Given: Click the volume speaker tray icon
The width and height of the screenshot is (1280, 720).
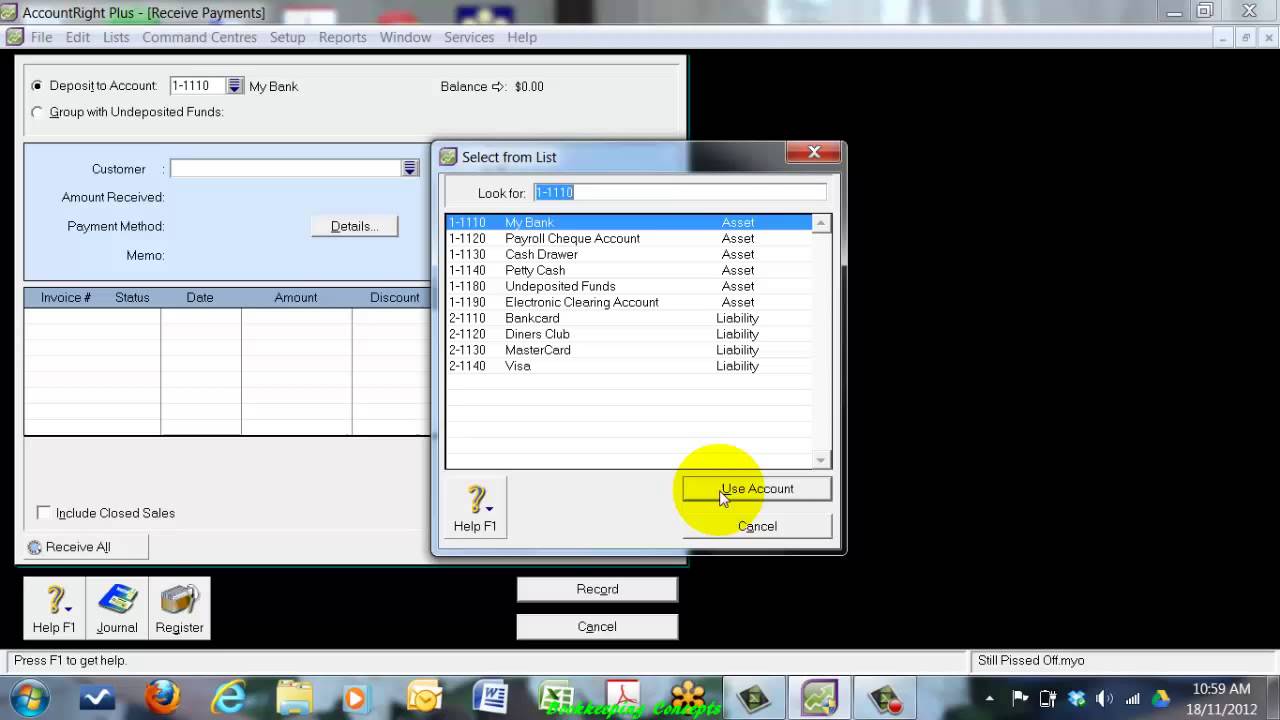Looking at the screenshot, I should tap(1105, 698).
